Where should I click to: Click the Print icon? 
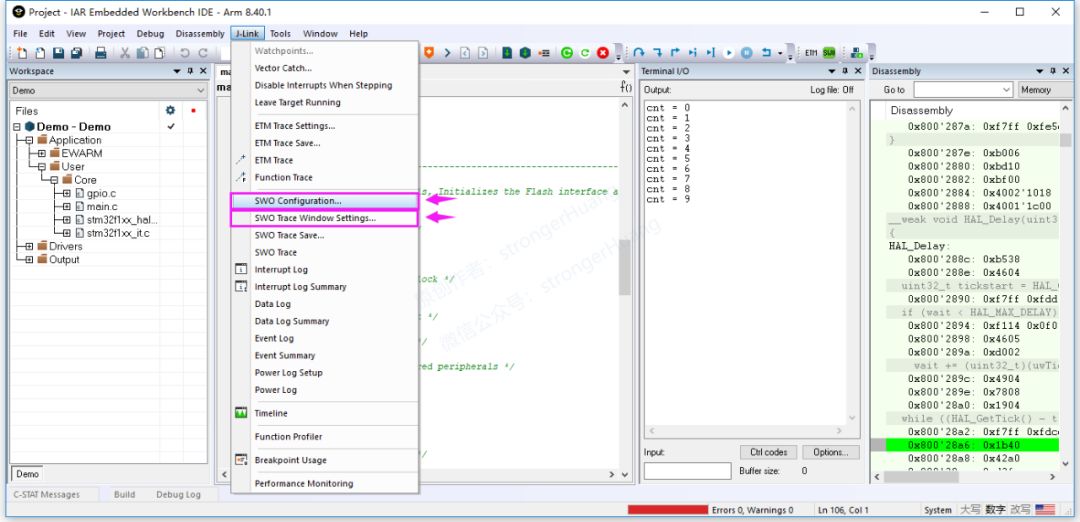pos(101,53)
